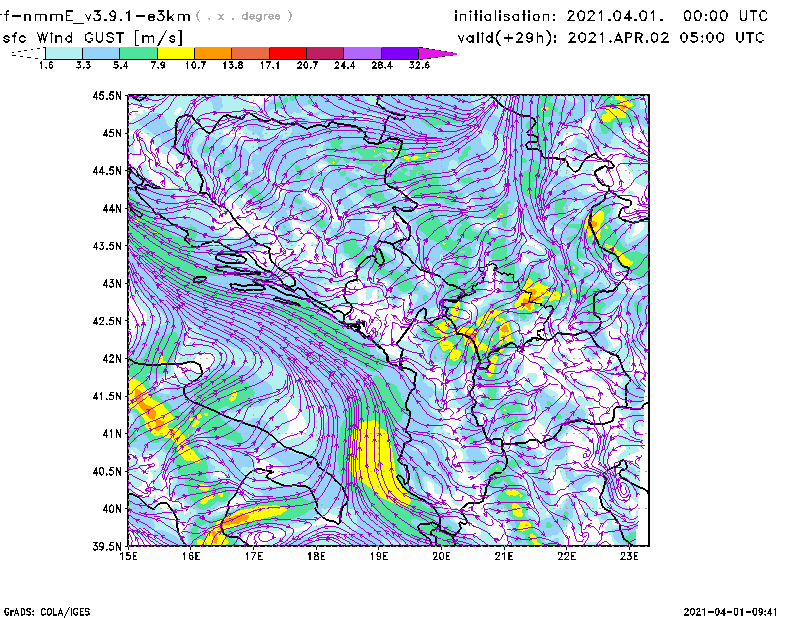This screenshot has height=618, width=800.
Task: Click the legend value 10.7
Action: pos(195,65)
